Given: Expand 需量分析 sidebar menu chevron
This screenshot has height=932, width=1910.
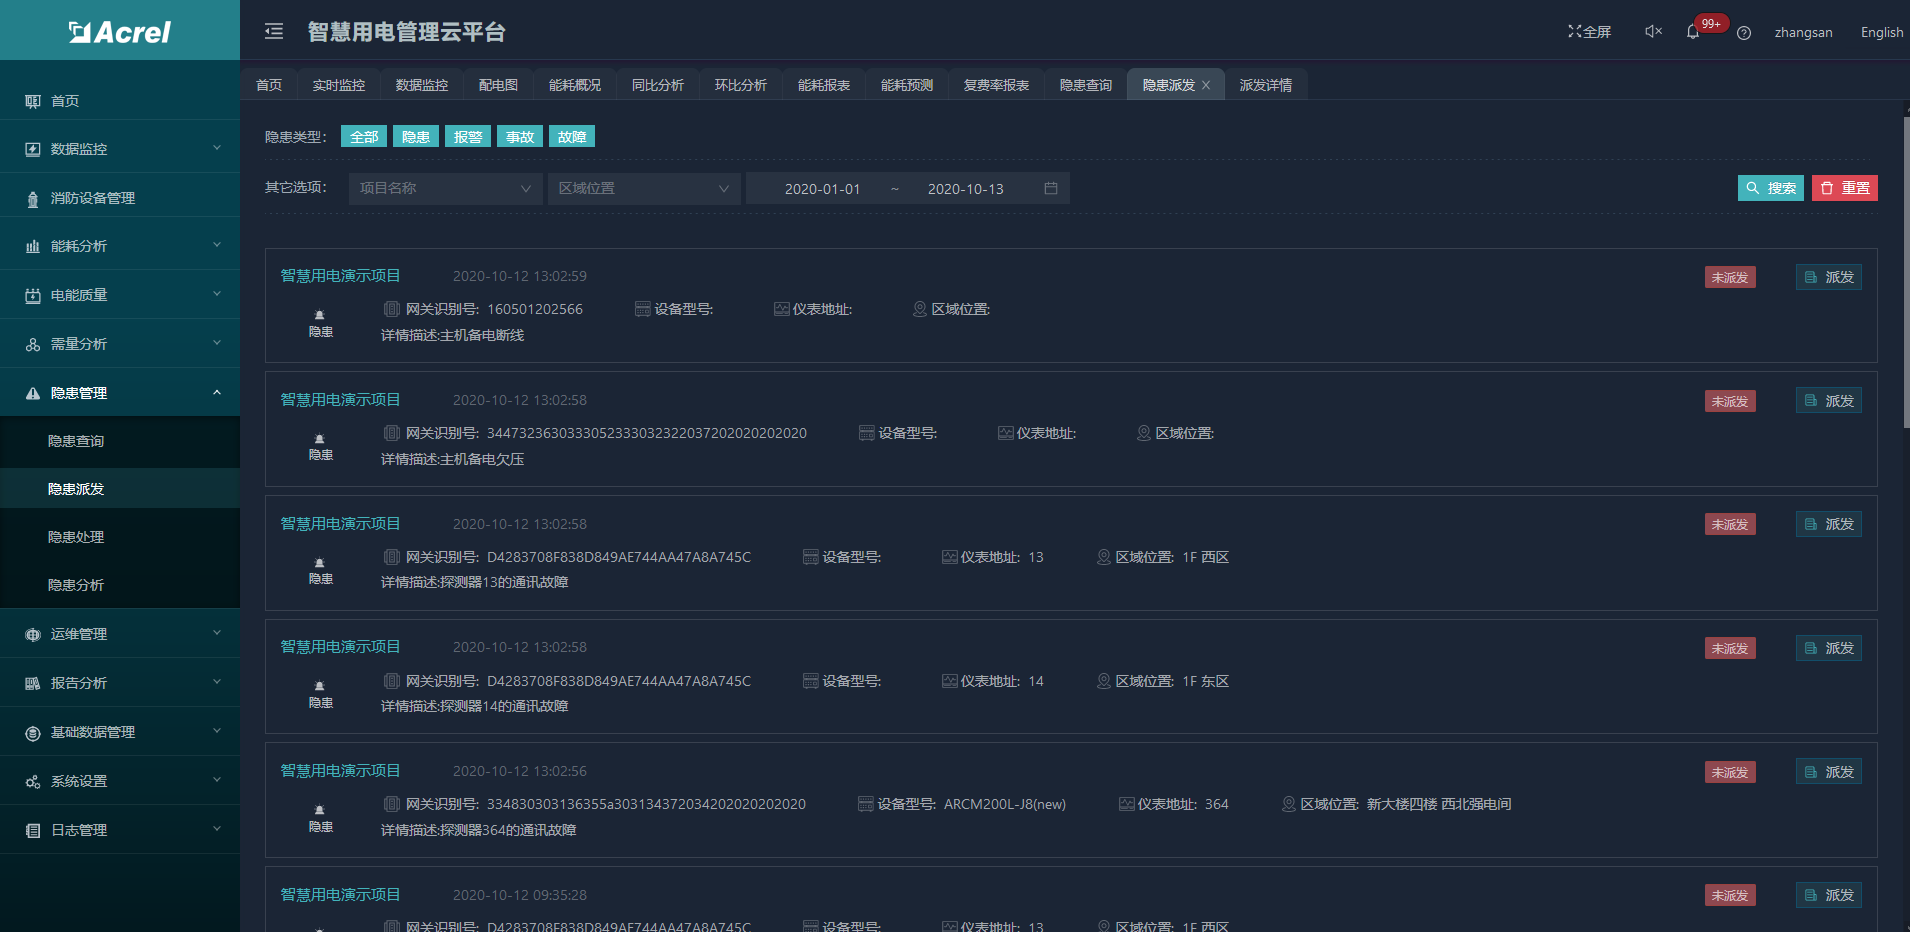Looking at the screenshot, I should [x=217, y=344].
